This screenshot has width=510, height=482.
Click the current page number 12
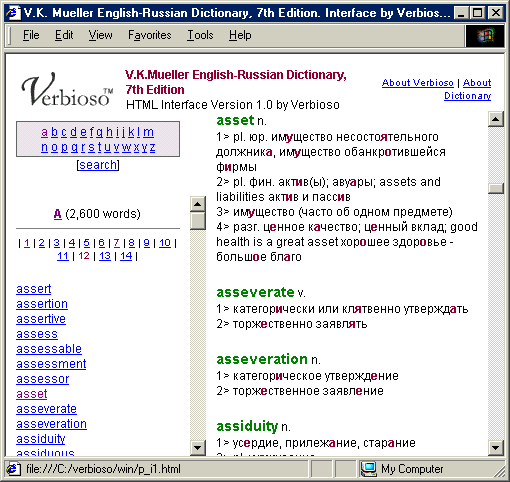point(84,256)
